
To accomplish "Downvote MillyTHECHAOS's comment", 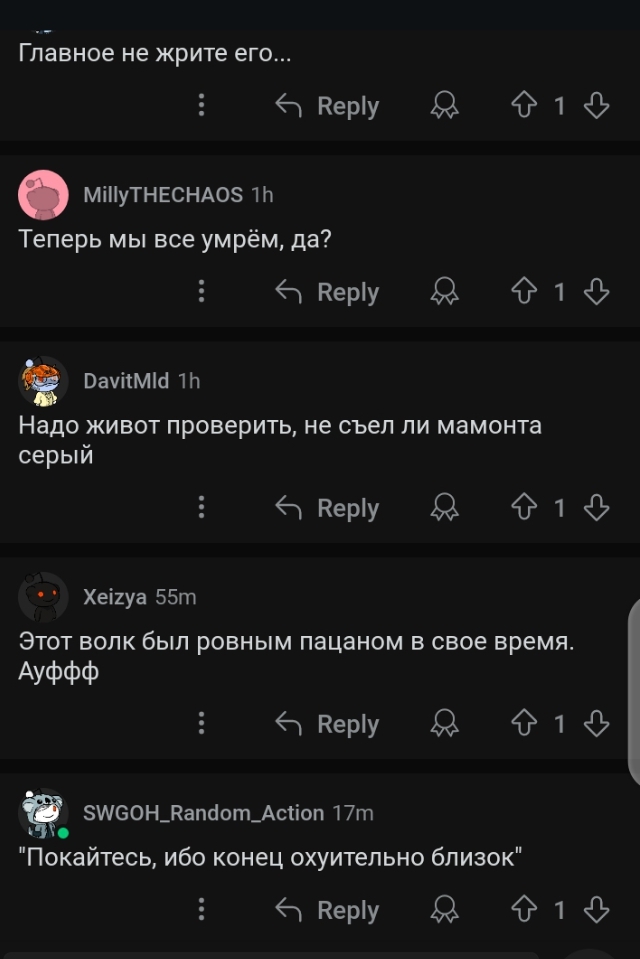I will (596, 292).
